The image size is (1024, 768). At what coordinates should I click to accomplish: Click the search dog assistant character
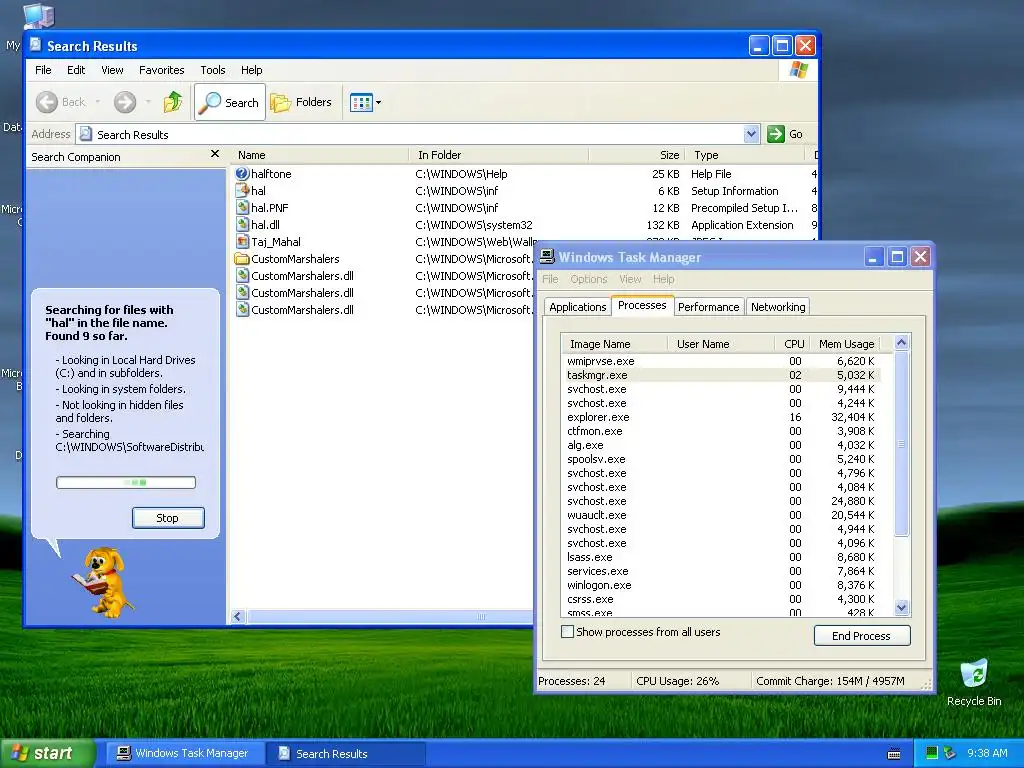[x=104, y=582]
